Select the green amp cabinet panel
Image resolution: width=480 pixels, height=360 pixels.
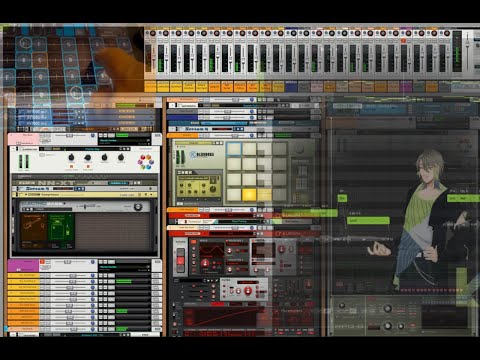tap(61, 228)
